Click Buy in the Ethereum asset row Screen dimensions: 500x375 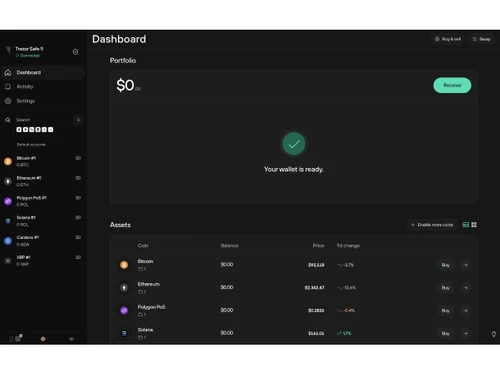(446, 288)
